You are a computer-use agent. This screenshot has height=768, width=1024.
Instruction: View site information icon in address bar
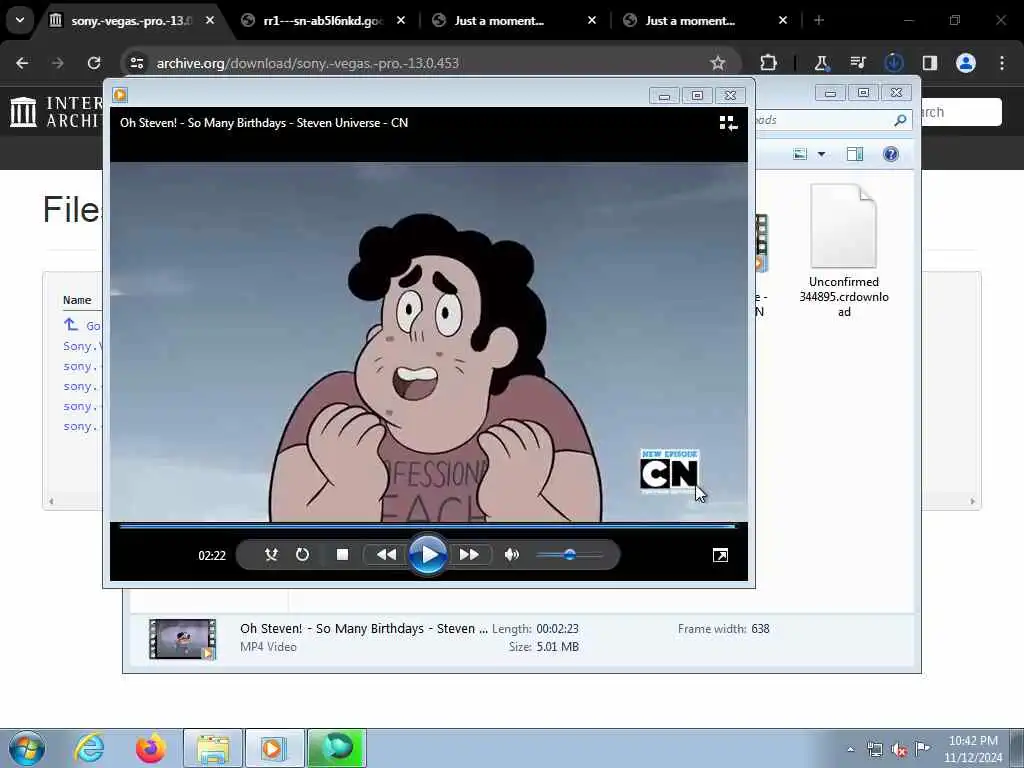(x=136, y=63)
